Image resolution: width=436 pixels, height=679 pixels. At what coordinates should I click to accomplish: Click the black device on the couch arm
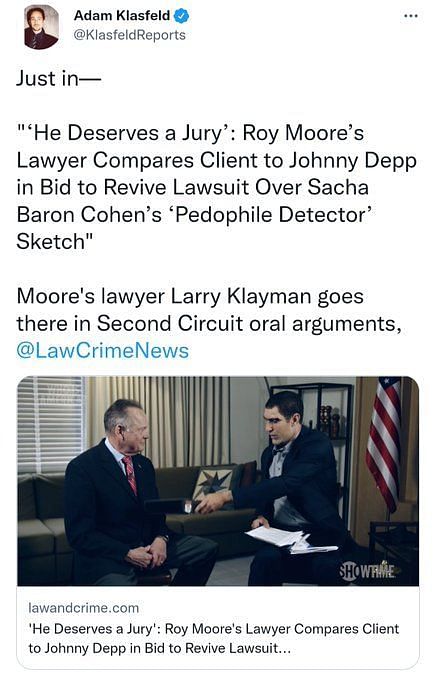(x=169, y=505)
